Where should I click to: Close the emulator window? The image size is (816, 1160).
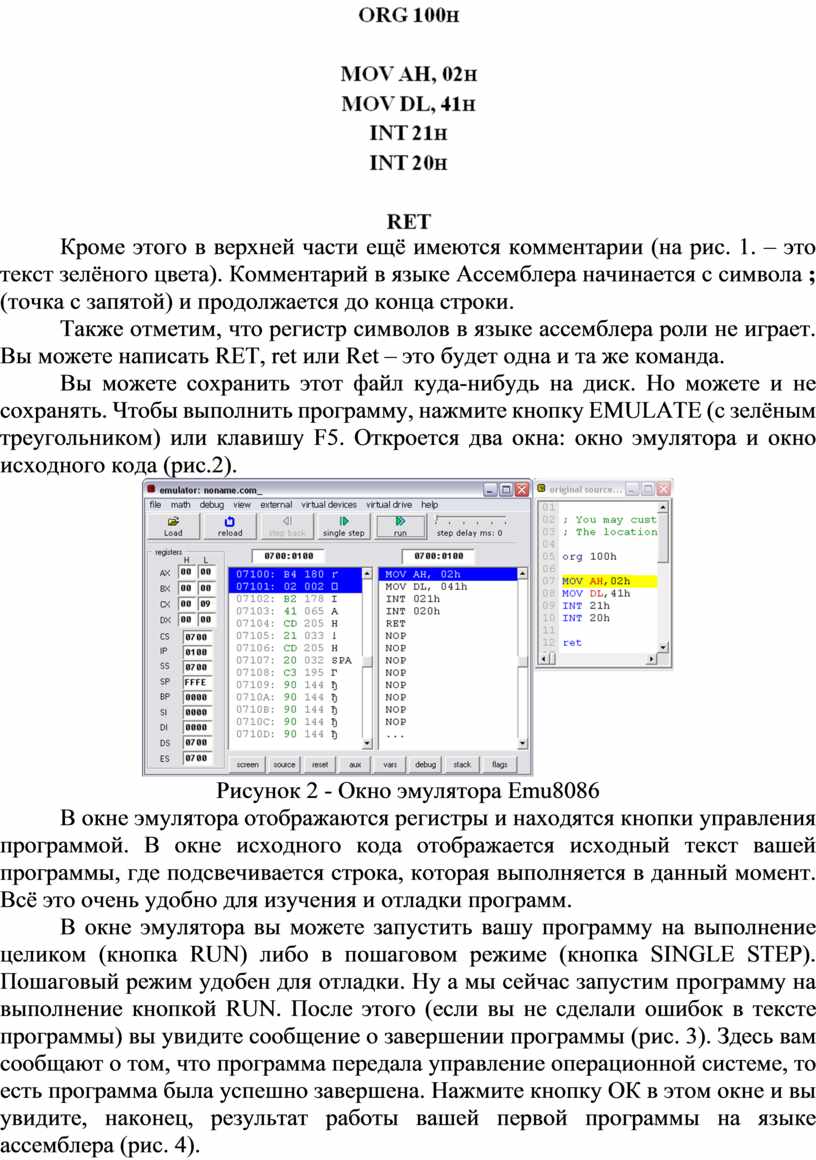point(522,490)
